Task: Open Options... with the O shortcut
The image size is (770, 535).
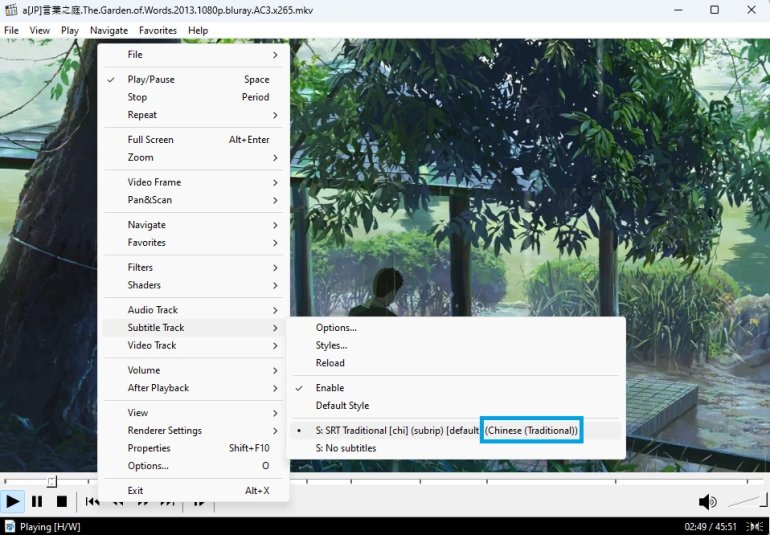Action: click(x=193, y=466)
